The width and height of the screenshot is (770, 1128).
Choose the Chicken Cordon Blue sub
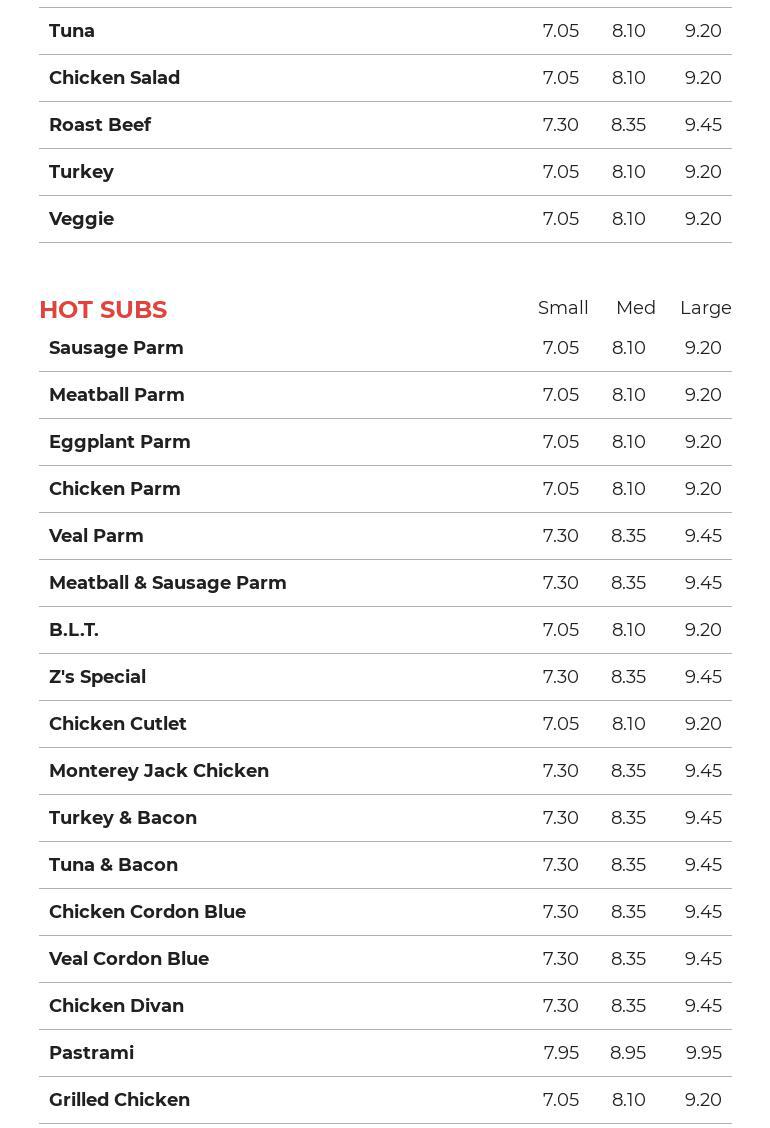coord(147,912)
